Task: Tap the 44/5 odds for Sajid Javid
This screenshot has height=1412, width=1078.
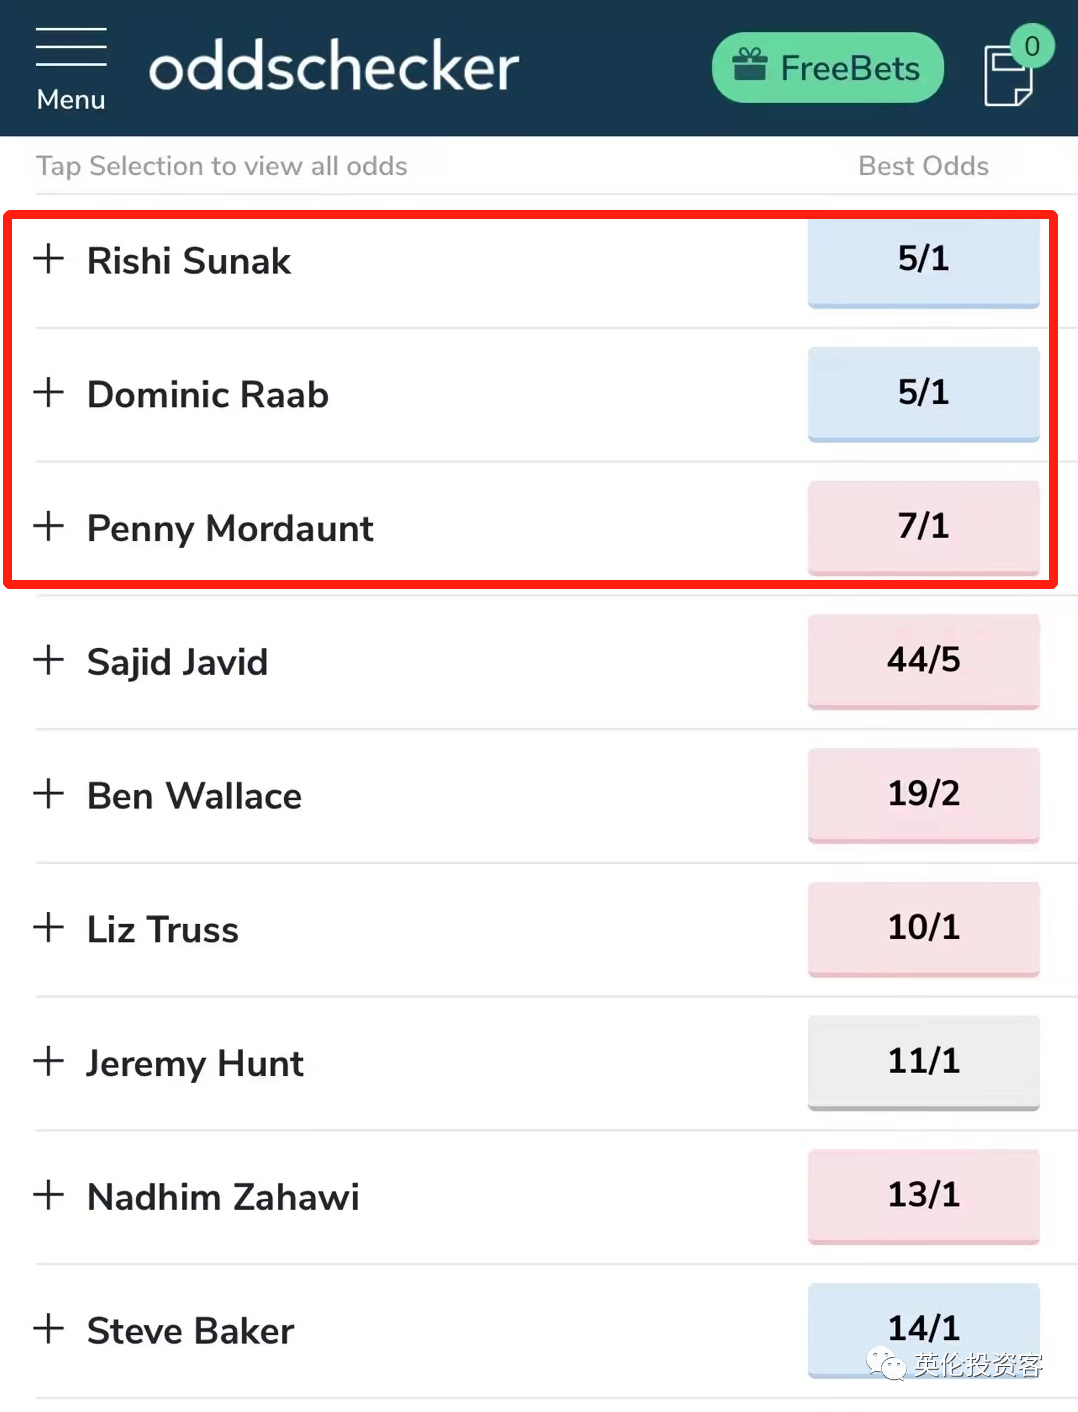Action: [923, 661]
